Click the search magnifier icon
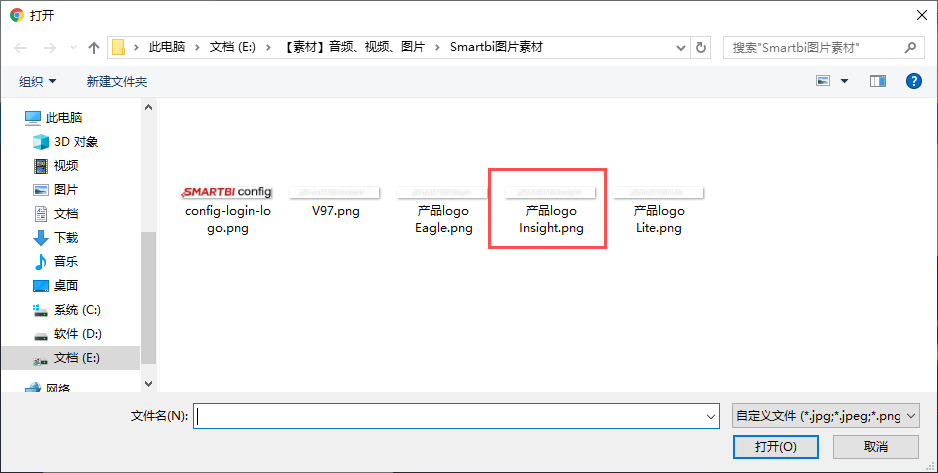Viewport: 938px width, 473px height. pyautogui.click(x=910, y=47)
